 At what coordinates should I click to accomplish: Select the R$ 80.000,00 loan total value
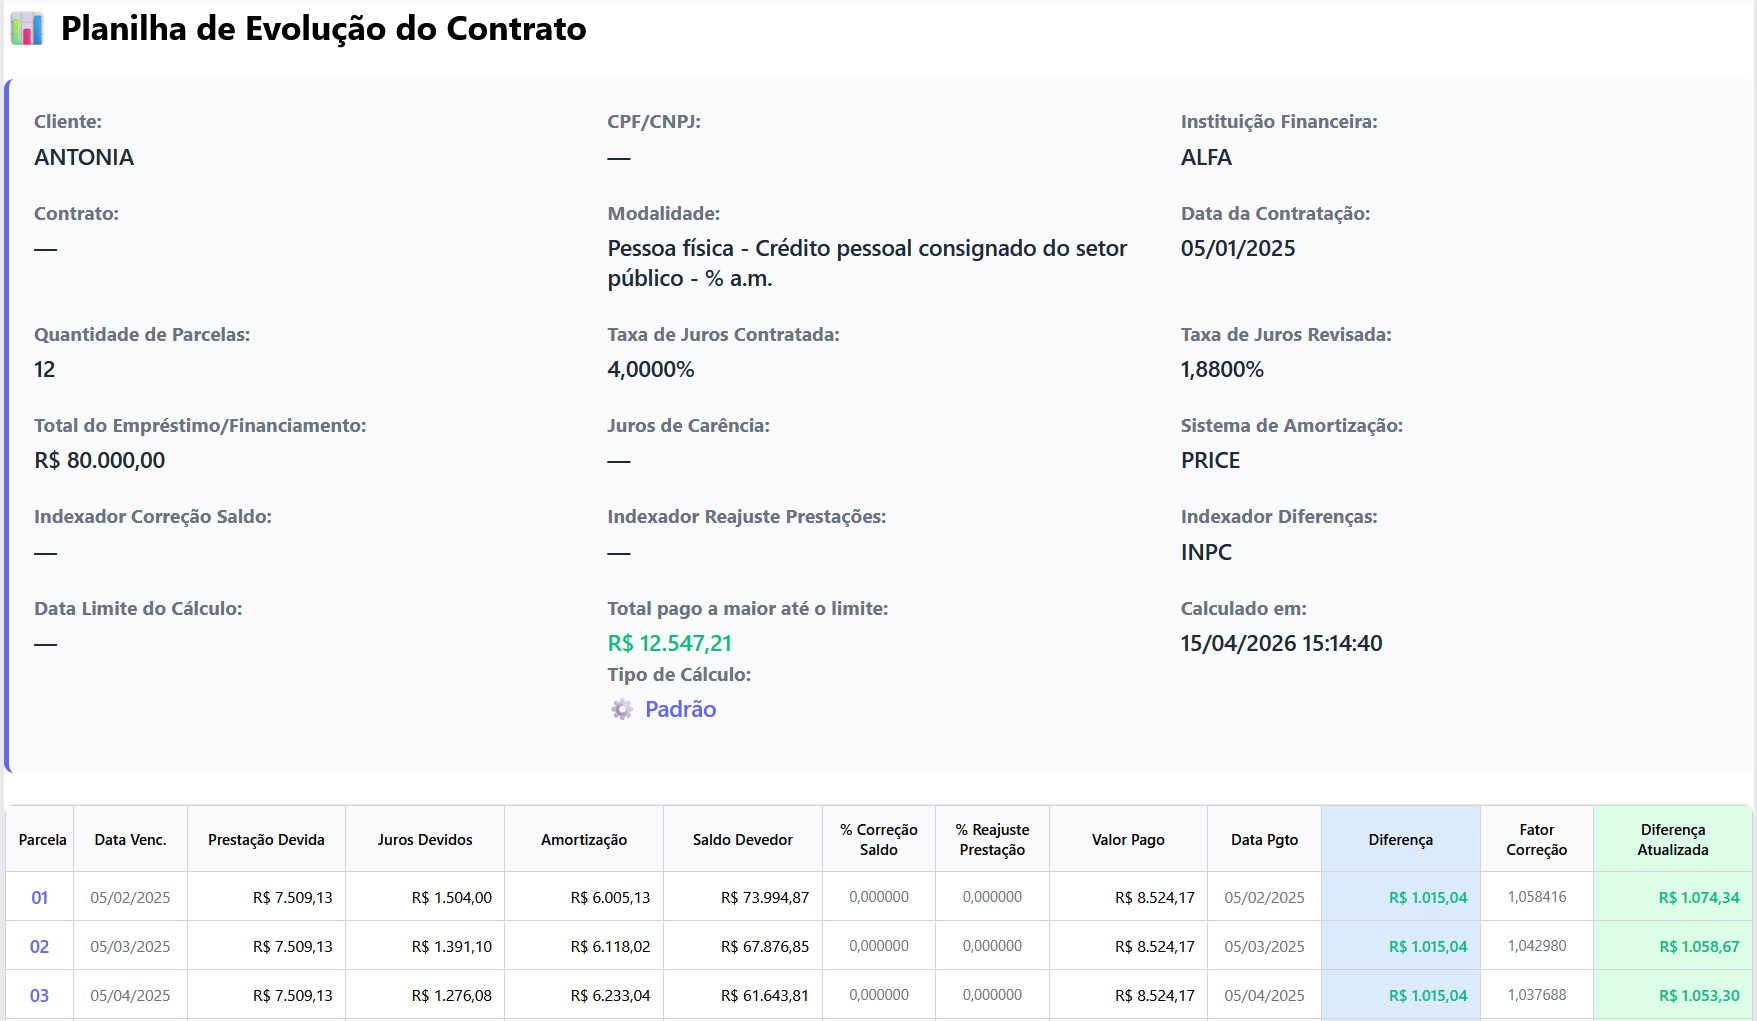point(100,461)
